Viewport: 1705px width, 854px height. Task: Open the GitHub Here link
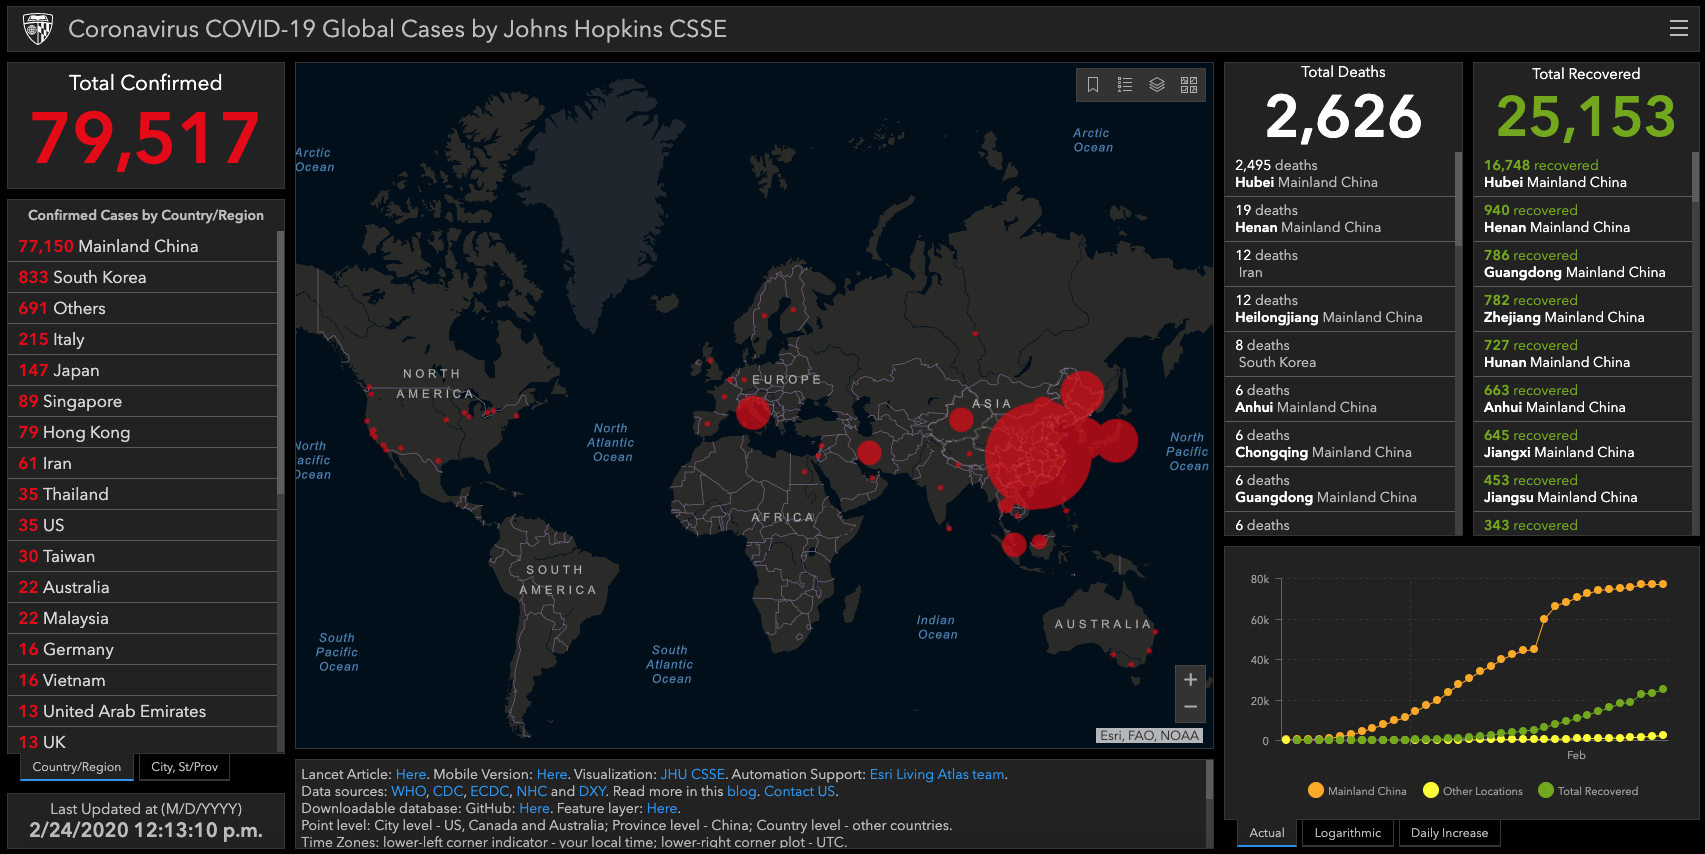pos(534,808)
